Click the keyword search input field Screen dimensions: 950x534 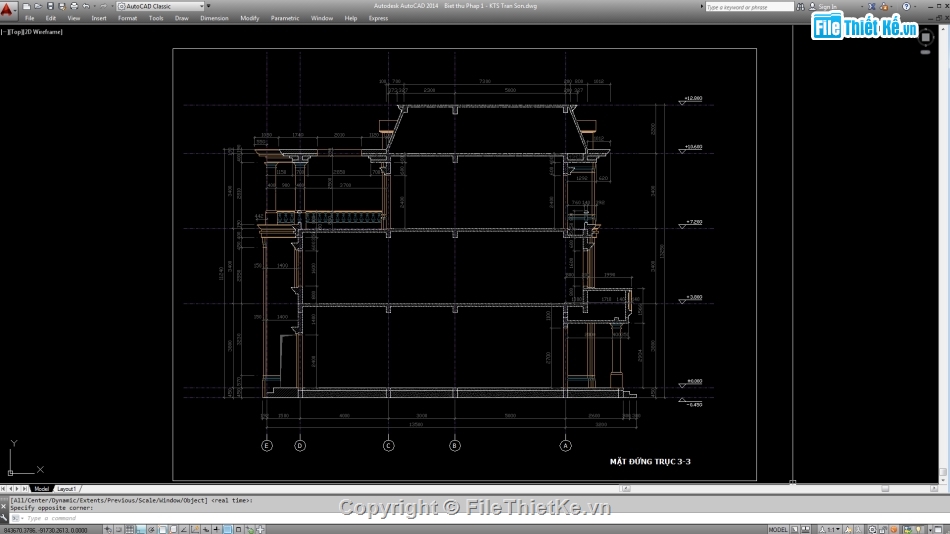point(749,7)
